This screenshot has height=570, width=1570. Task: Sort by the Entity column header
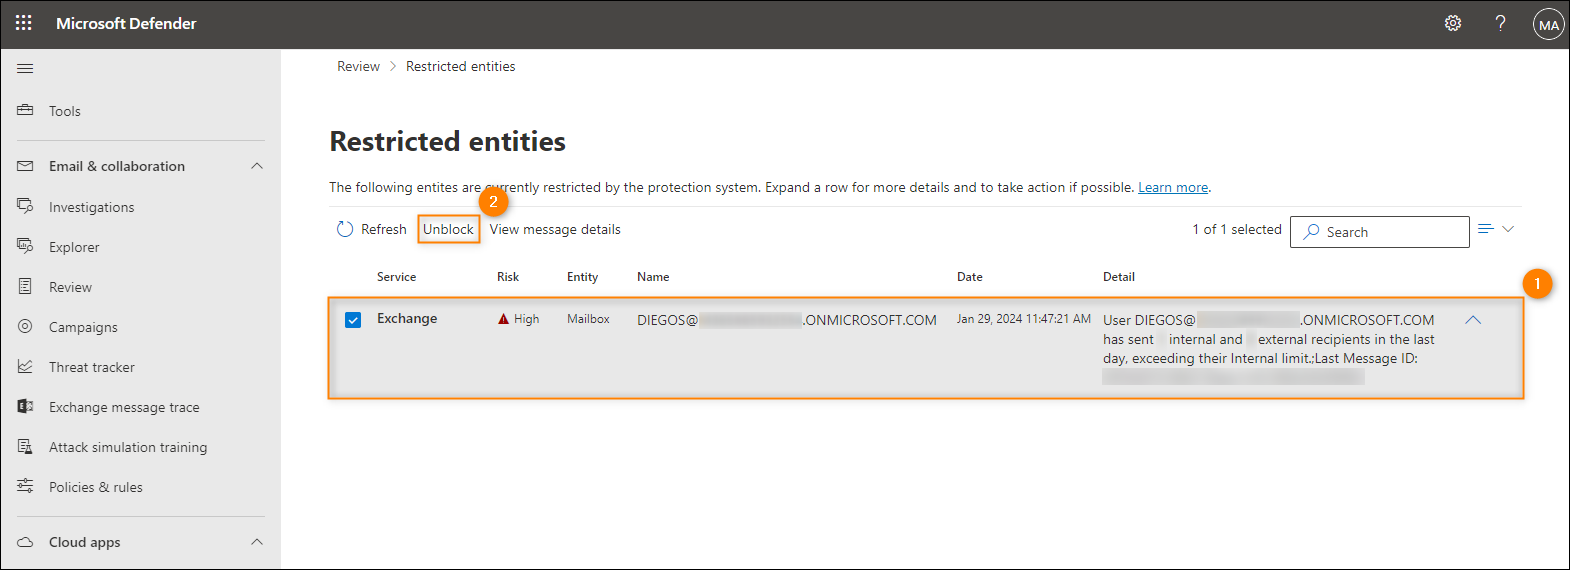(x=582, y=277)
